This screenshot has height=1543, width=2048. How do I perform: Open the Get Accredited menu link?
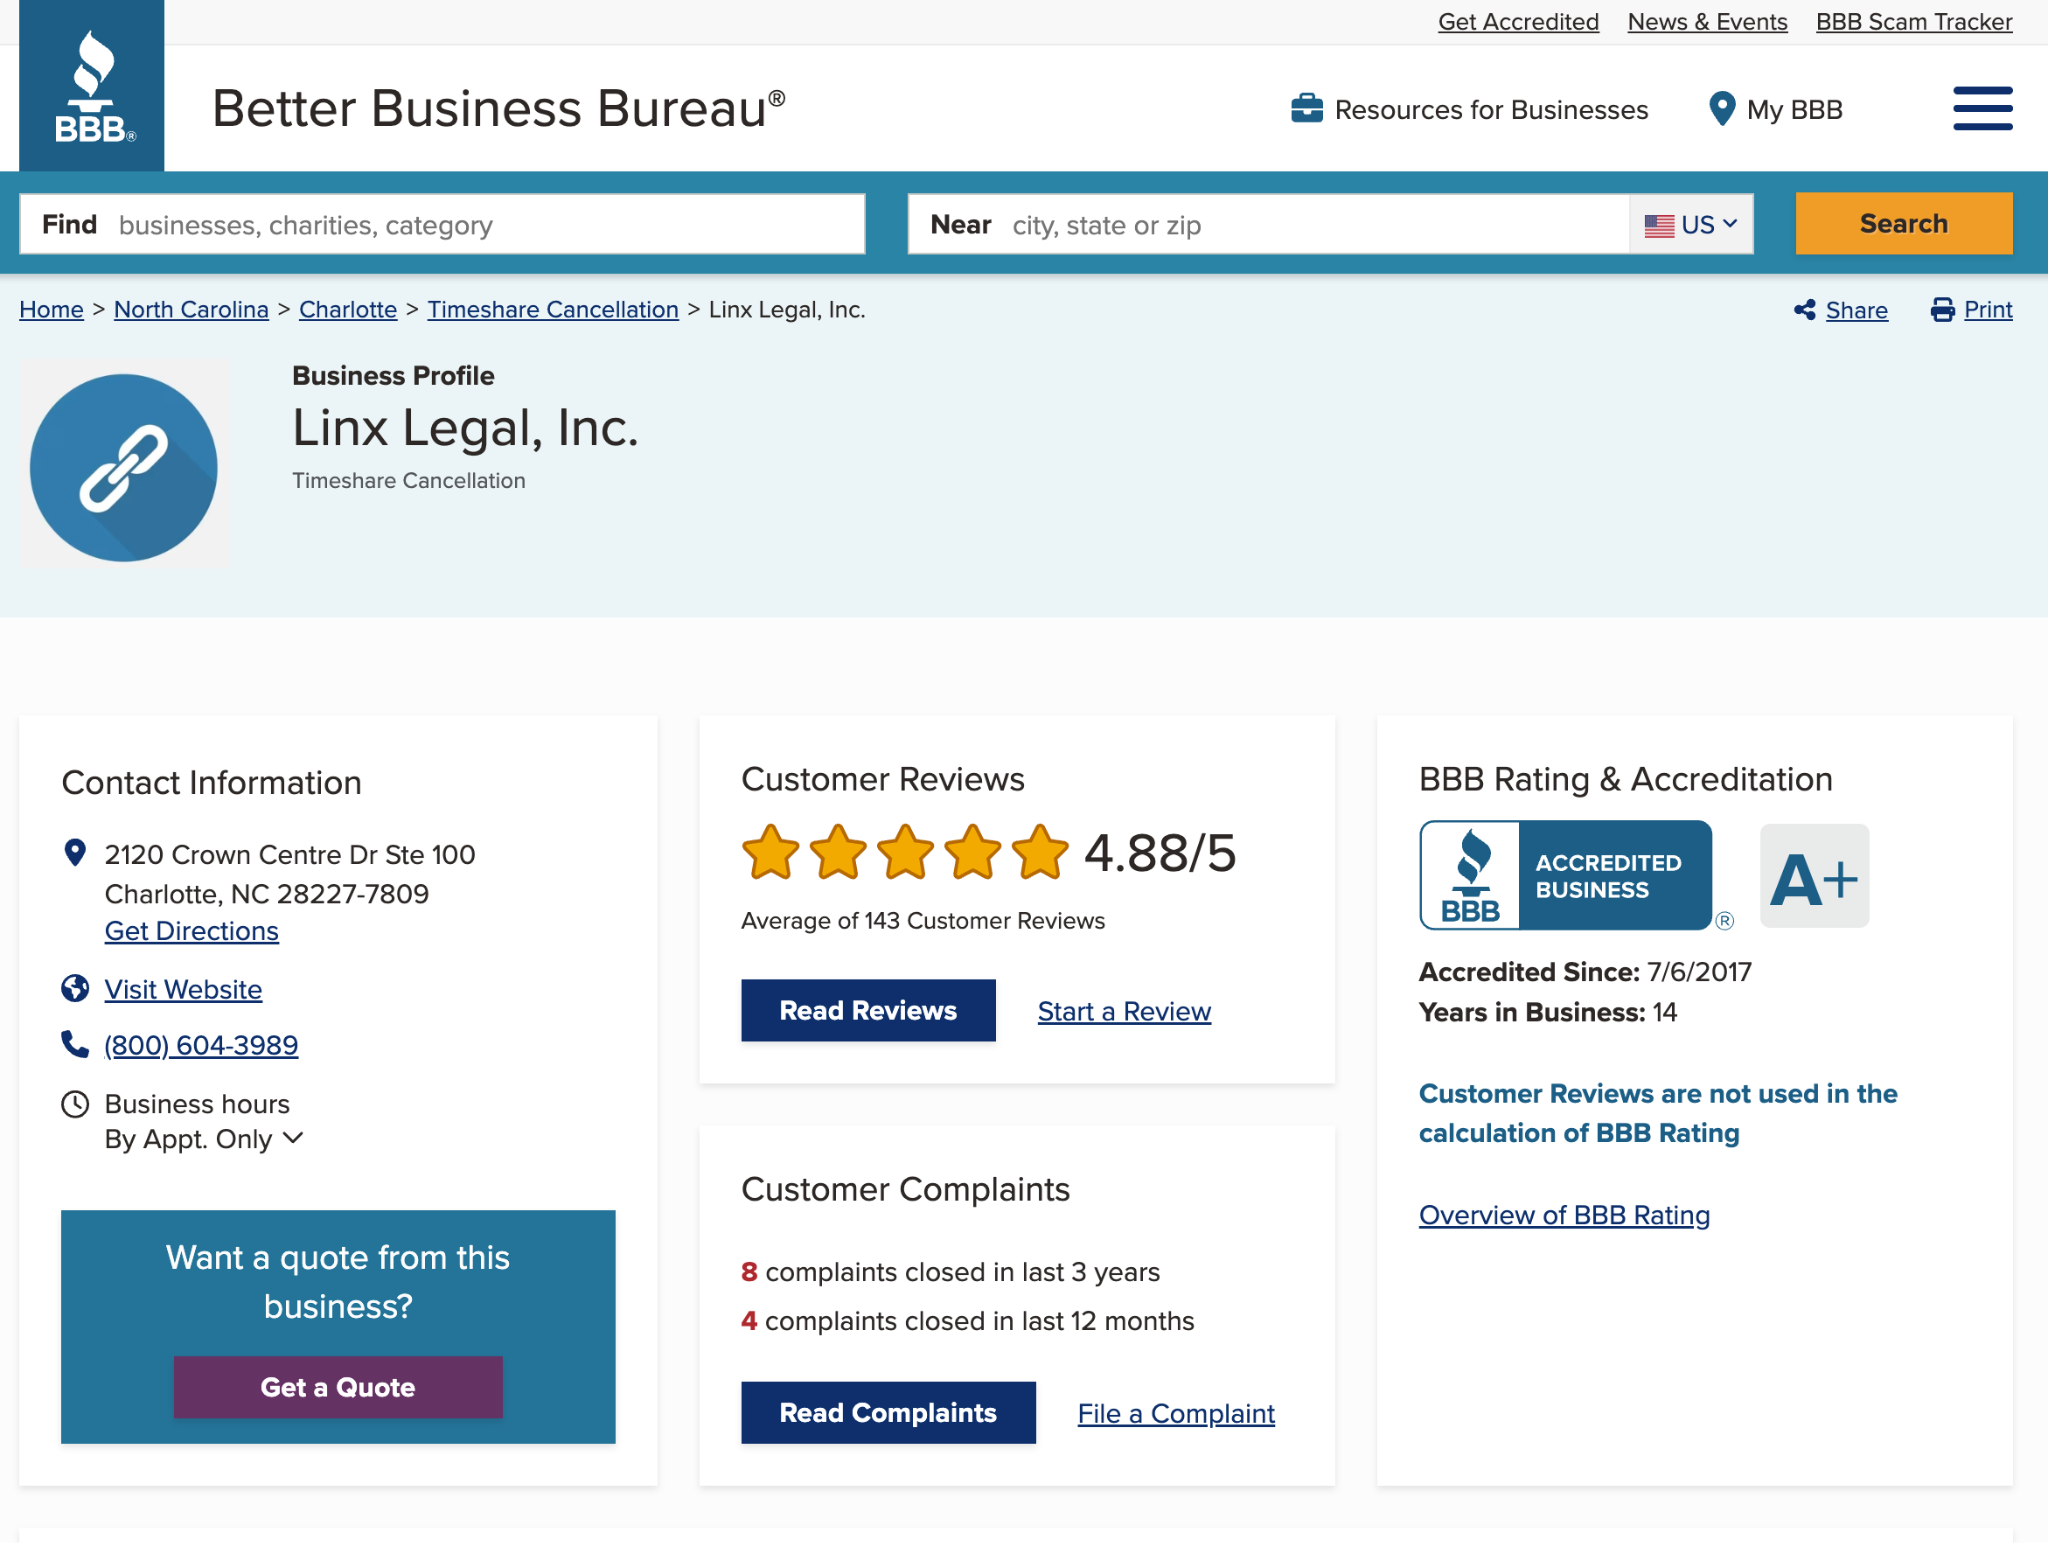pyautogui.click(x=1518, y=22)
